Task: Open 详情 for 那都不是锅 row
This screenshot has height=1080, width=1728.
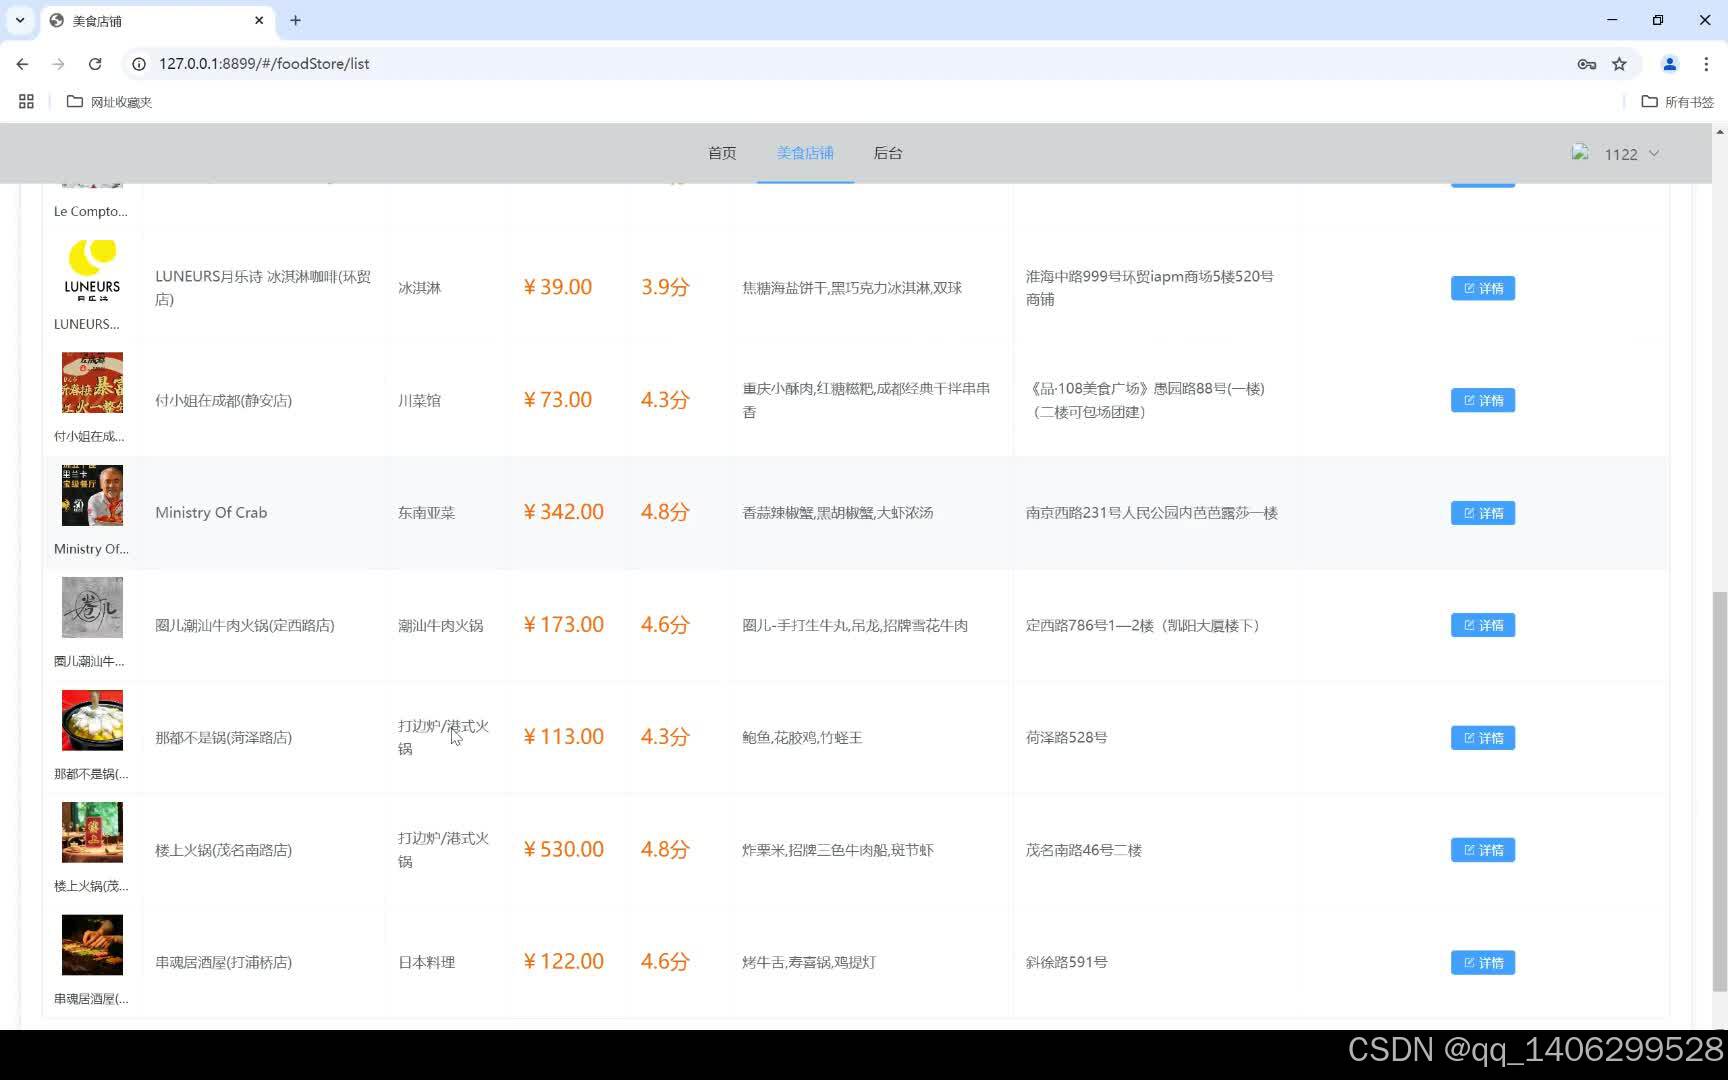Action: coord(1482,738)
